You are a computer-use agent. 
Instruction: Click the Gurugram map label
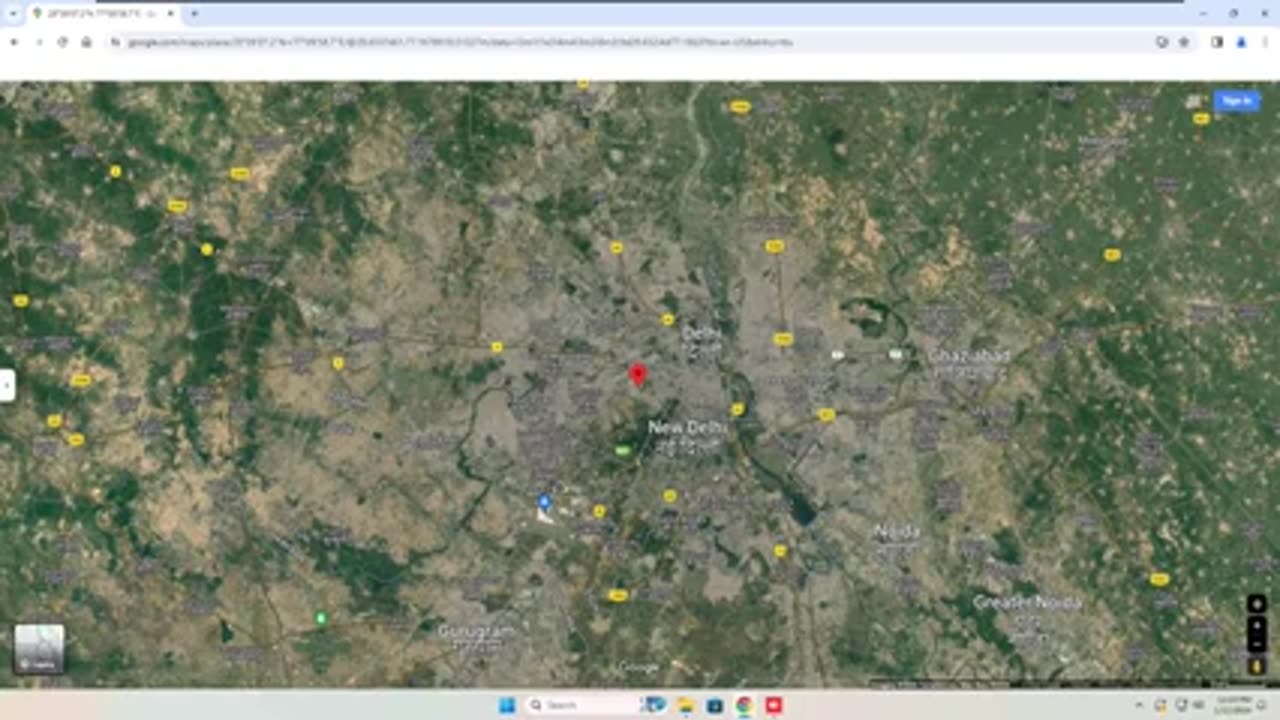(477, 631)
